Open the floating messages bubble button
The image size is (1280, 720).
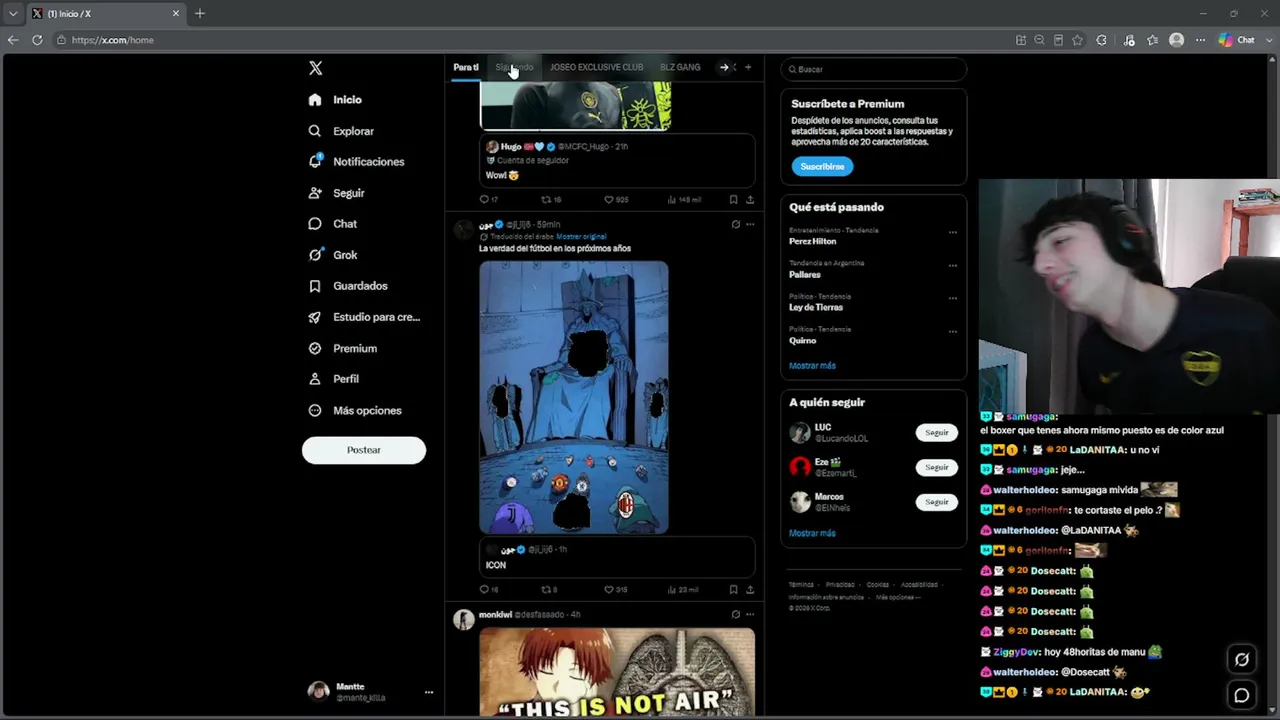[x=1242, y=695]
